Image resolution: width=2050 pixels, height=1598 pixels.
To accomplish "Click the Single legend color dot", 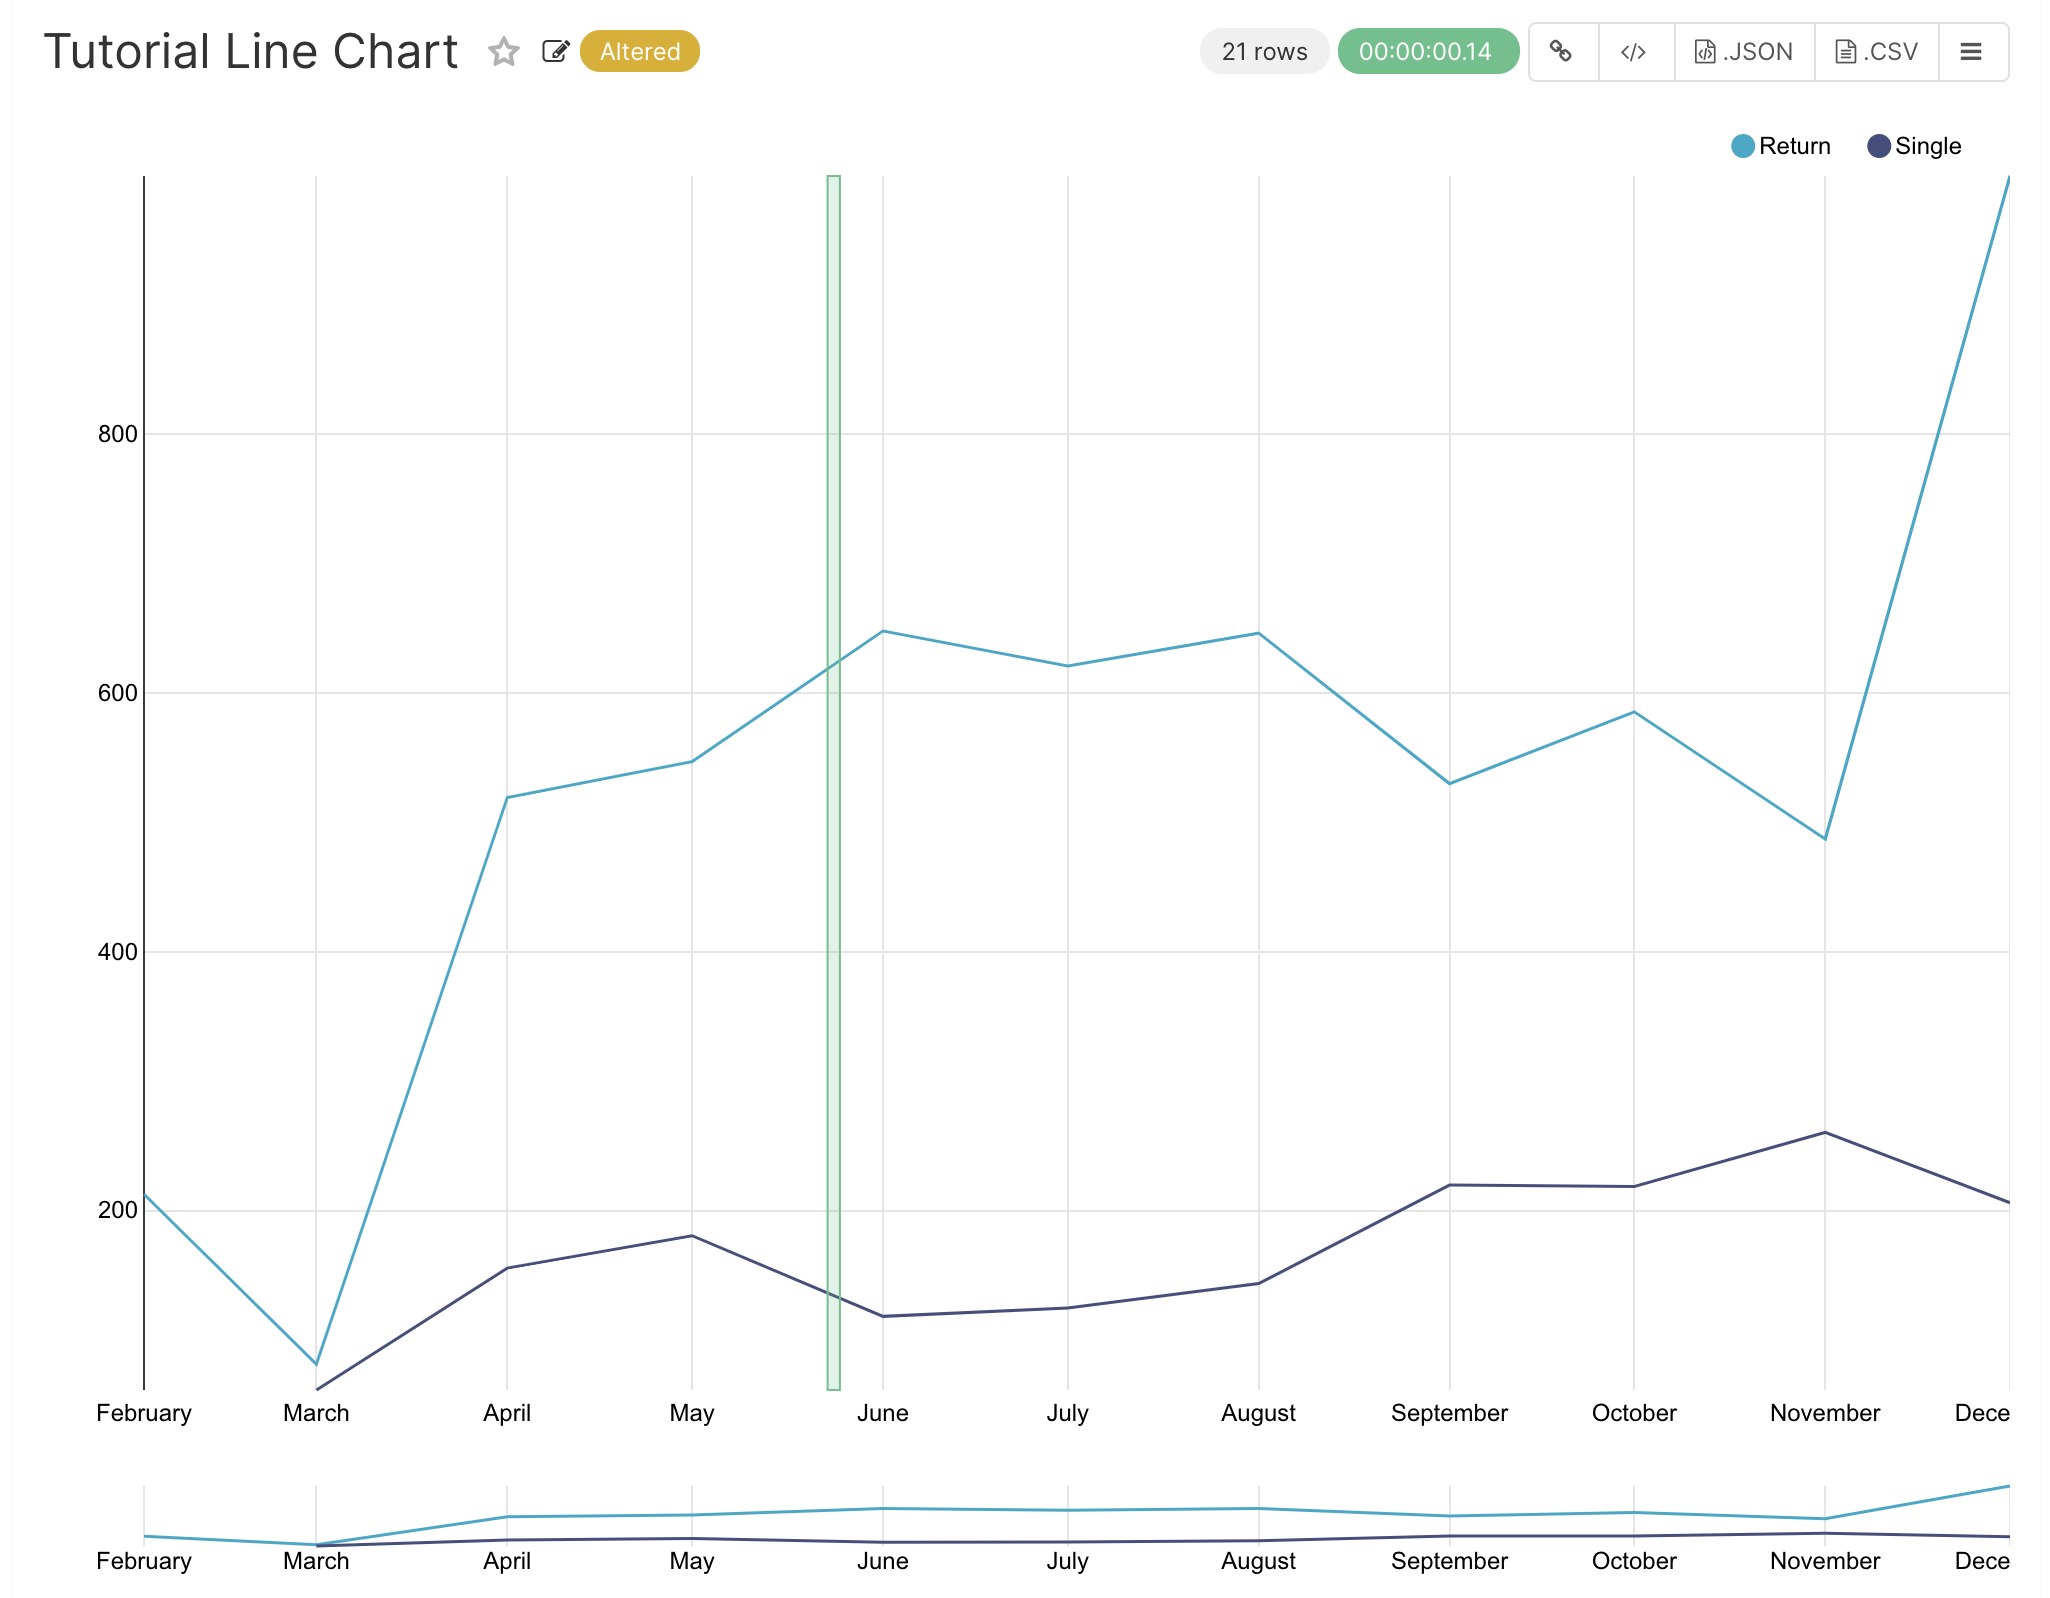I will [1879, 146].
